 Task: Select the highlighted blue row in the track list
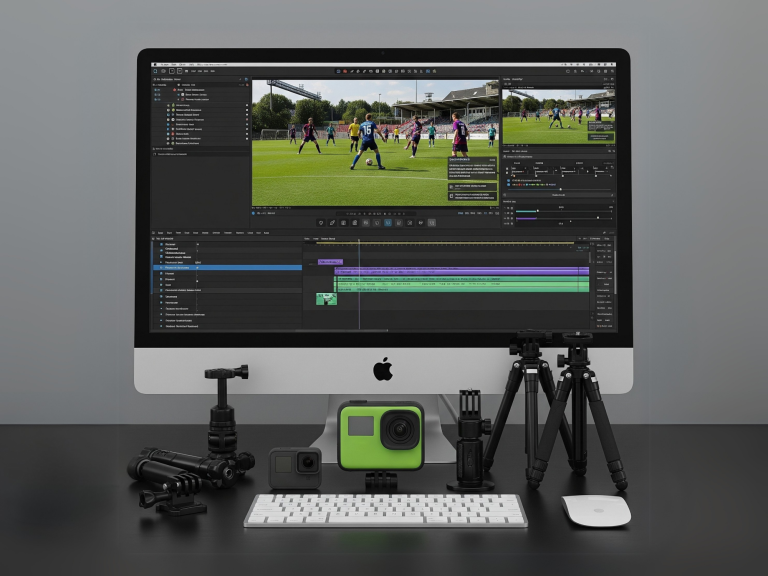click(228, 268)
